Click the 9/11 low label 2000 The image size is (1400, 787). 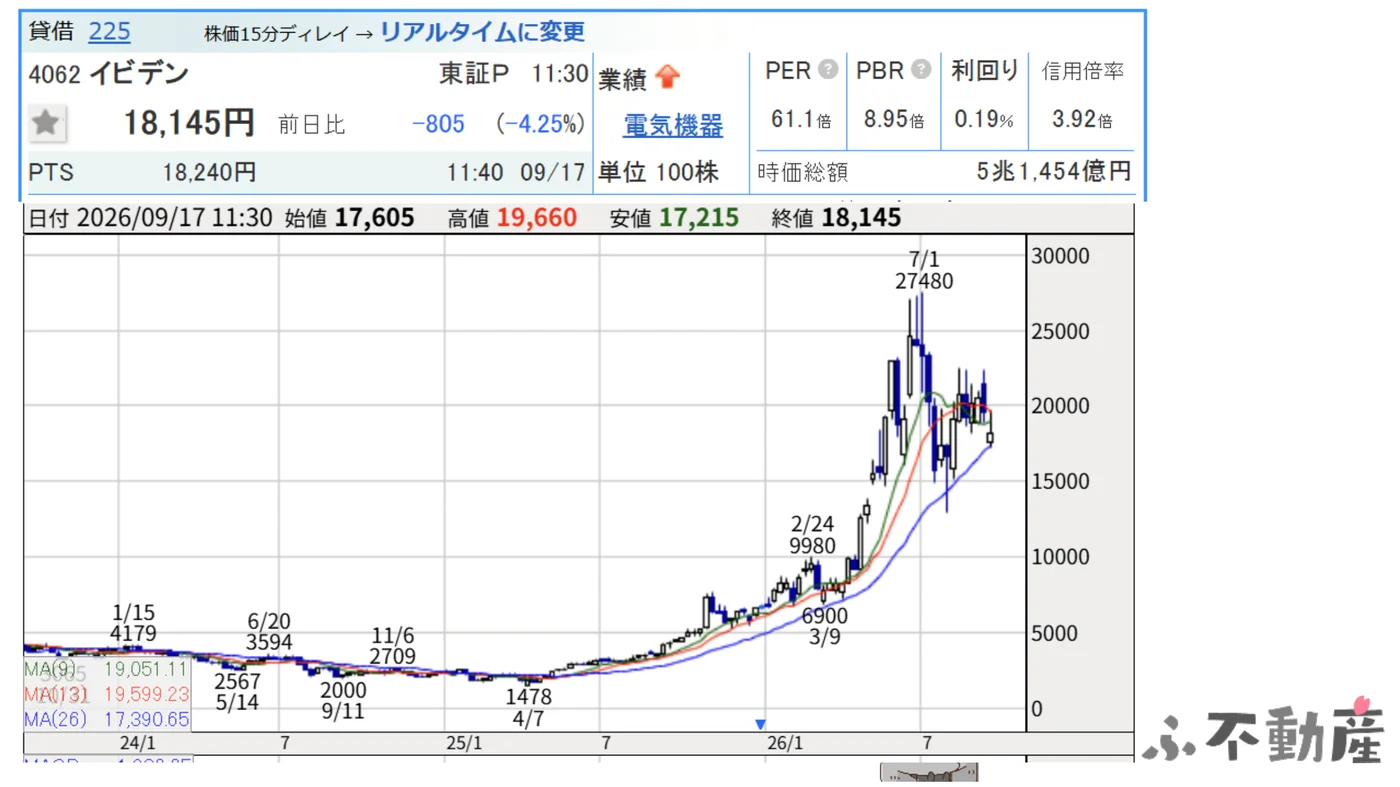tap(343, 691)
